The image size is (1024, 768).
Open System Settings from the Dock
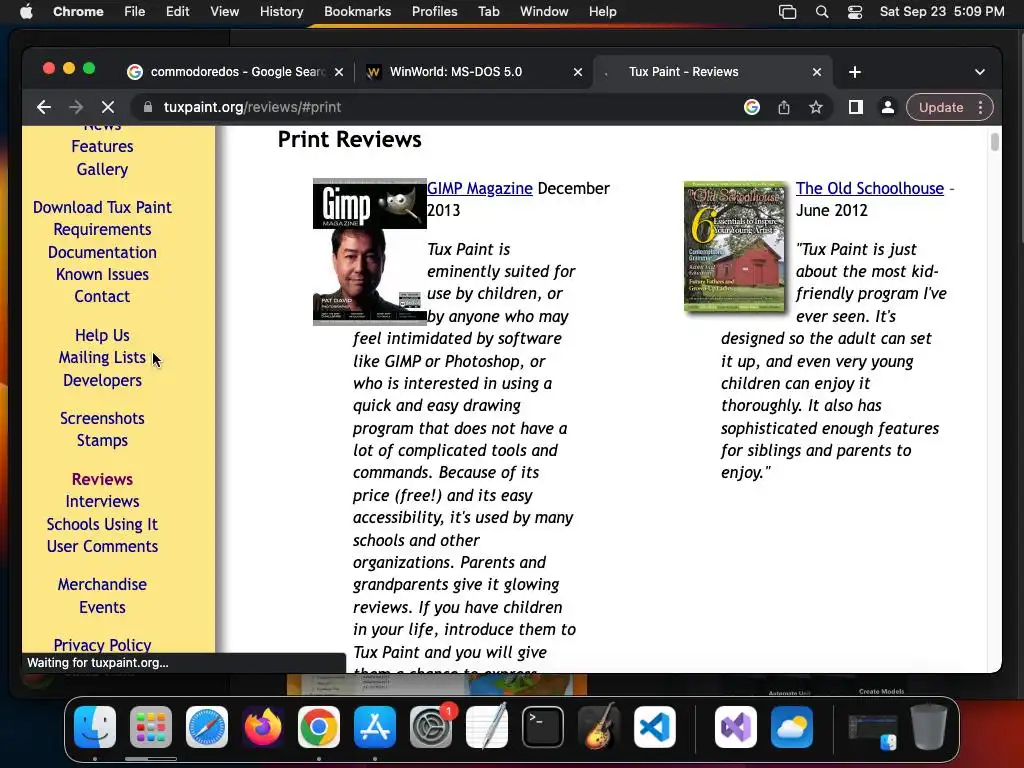click(431, 727)
